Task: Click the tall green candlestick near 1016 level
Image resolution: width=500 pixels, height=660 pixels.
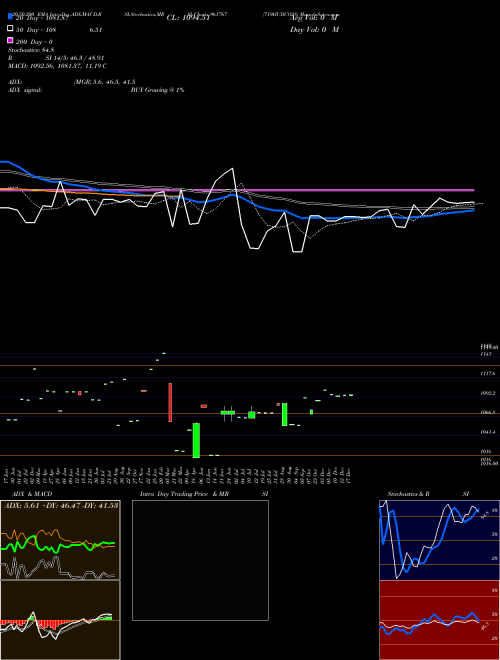Action: [196, 440]
